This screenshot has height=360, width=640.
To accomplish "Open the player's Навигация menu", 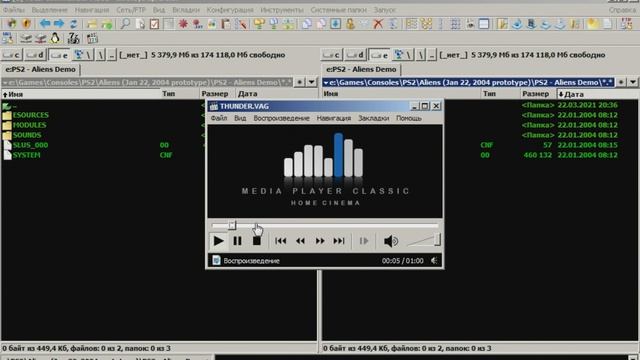I will click(333, 118).
